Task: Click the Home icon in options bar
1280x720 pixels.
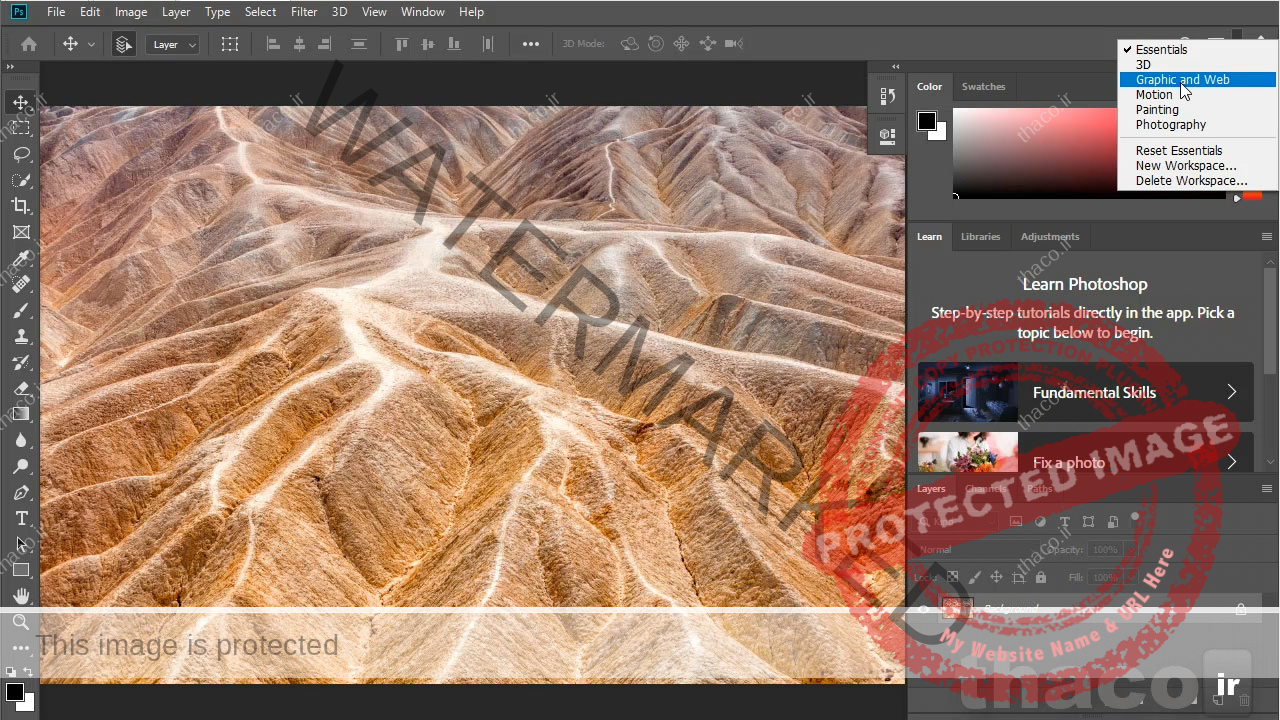Action: point(29,44)
